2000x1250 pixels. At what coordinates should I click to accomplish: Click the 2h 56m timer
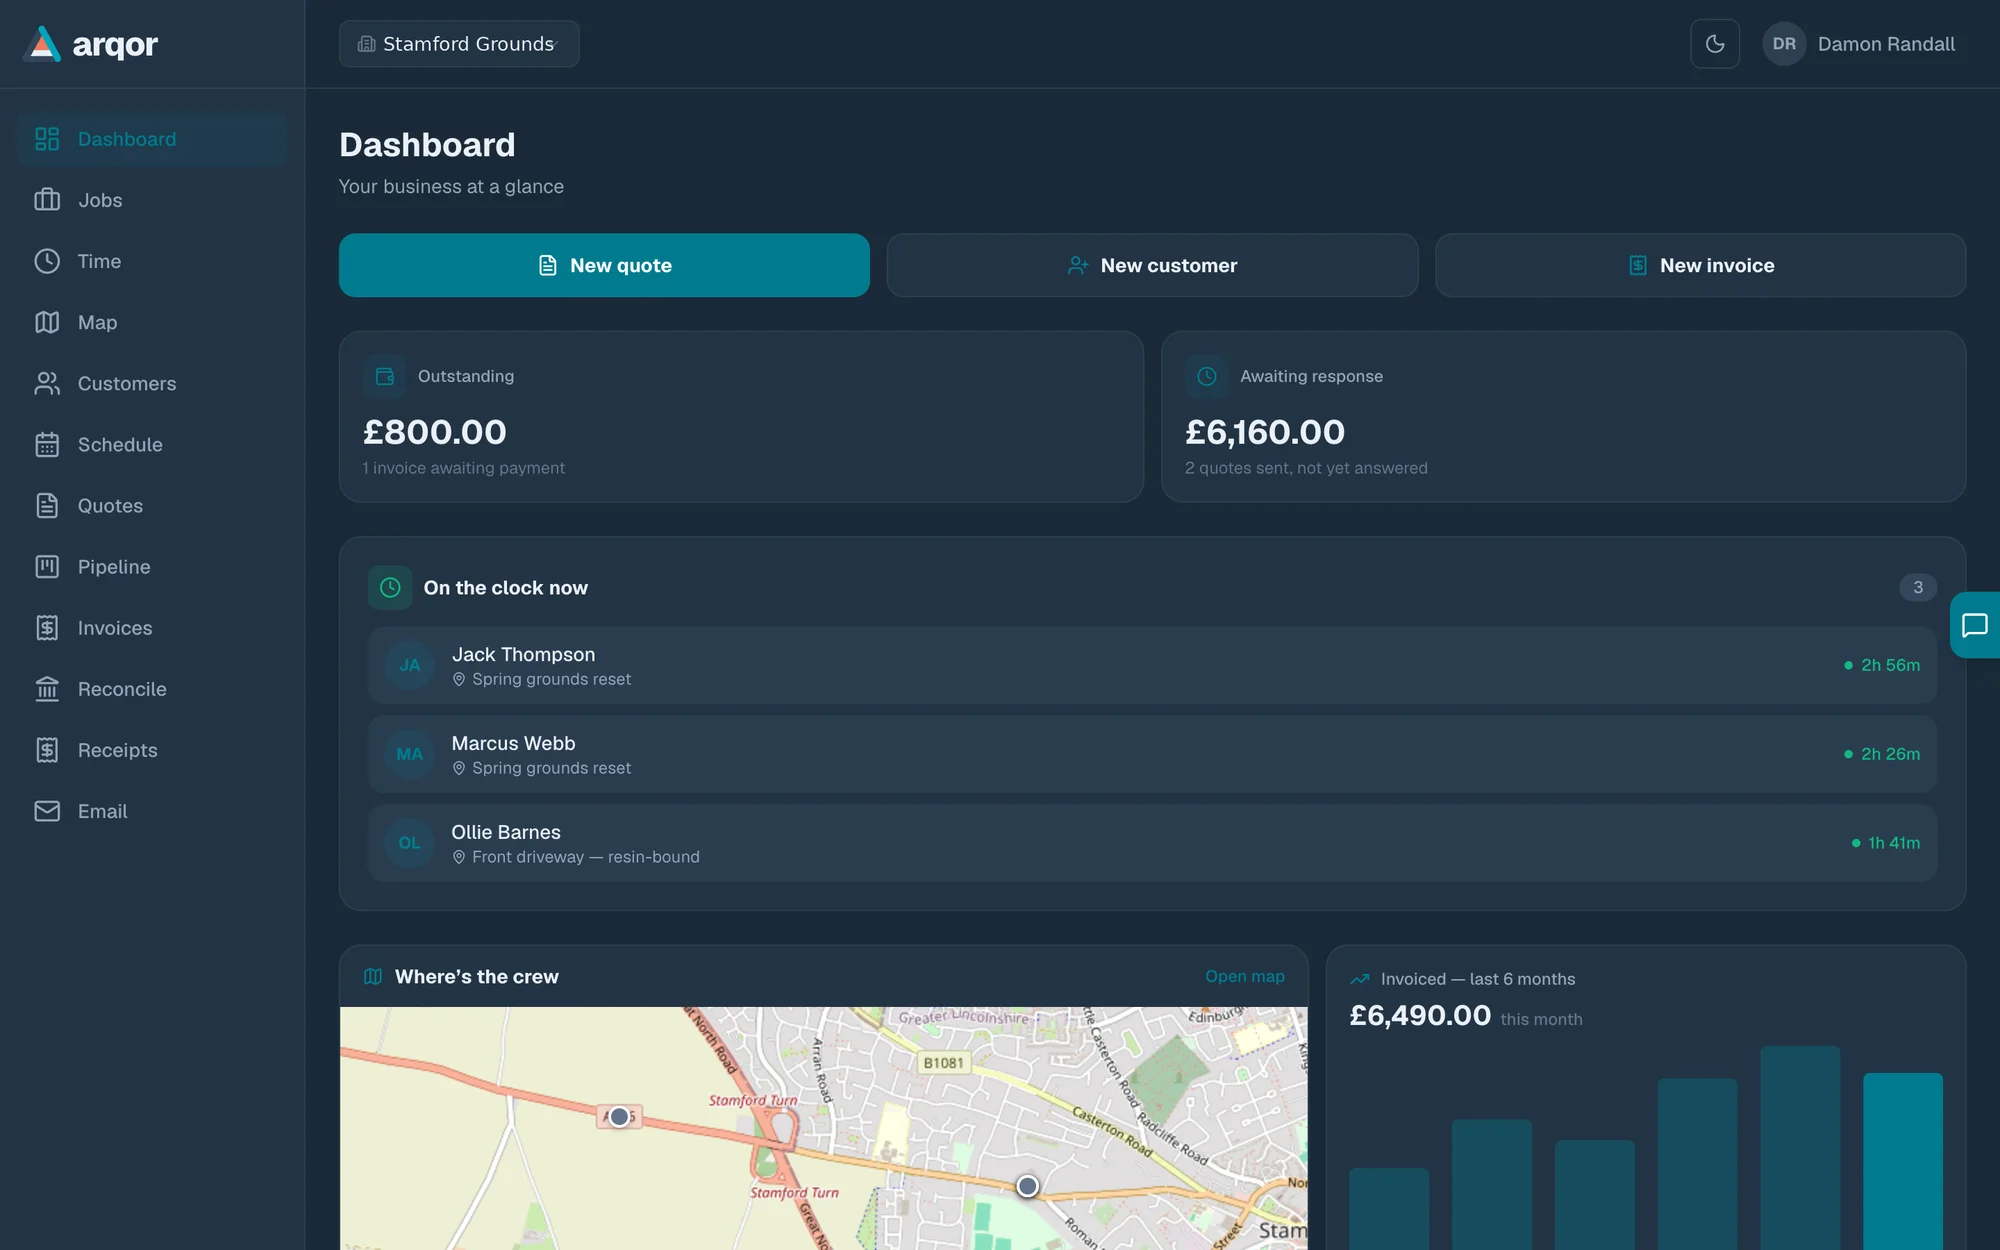[1882, 665]
